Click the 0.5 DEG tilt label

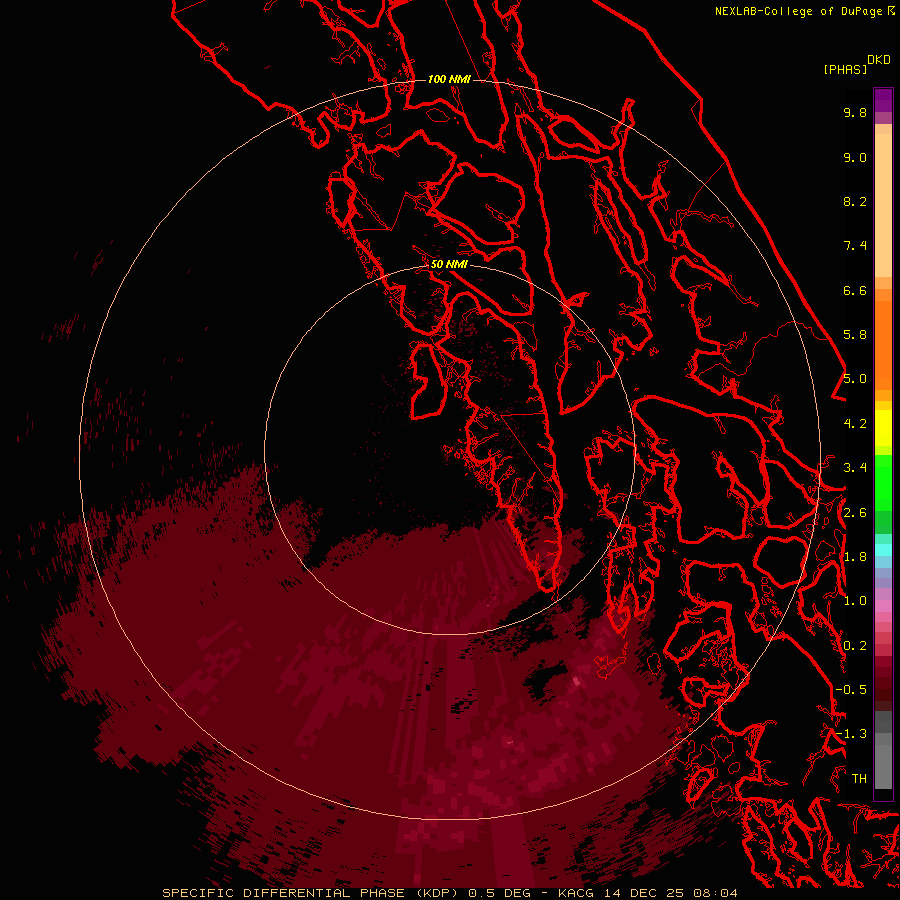click(x=499, y=893)
